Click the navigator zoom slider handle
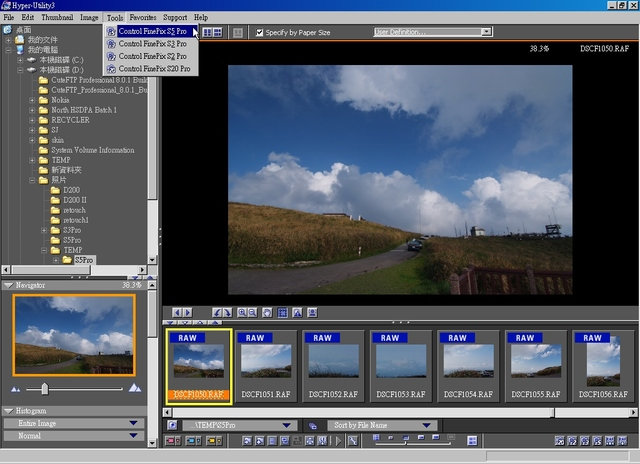The height and width of the screenshot is (464, 640). click(44, 389)
